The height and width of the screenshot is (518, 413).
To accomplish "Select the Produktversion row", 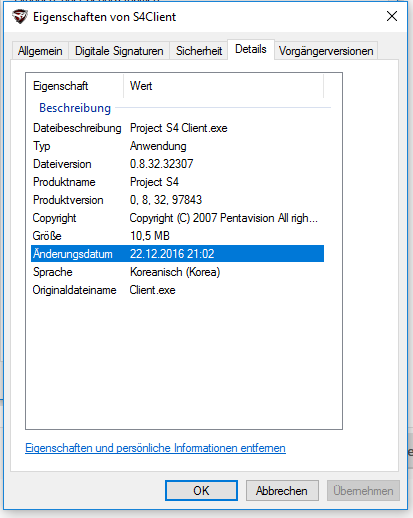I will 177,200.
